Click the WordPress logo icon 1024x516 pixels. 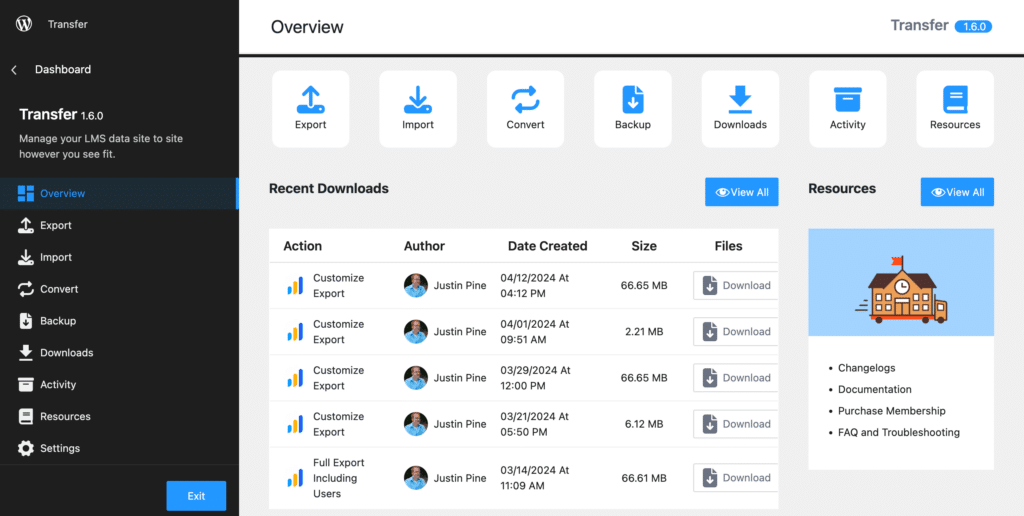click(x=24, y=24)
